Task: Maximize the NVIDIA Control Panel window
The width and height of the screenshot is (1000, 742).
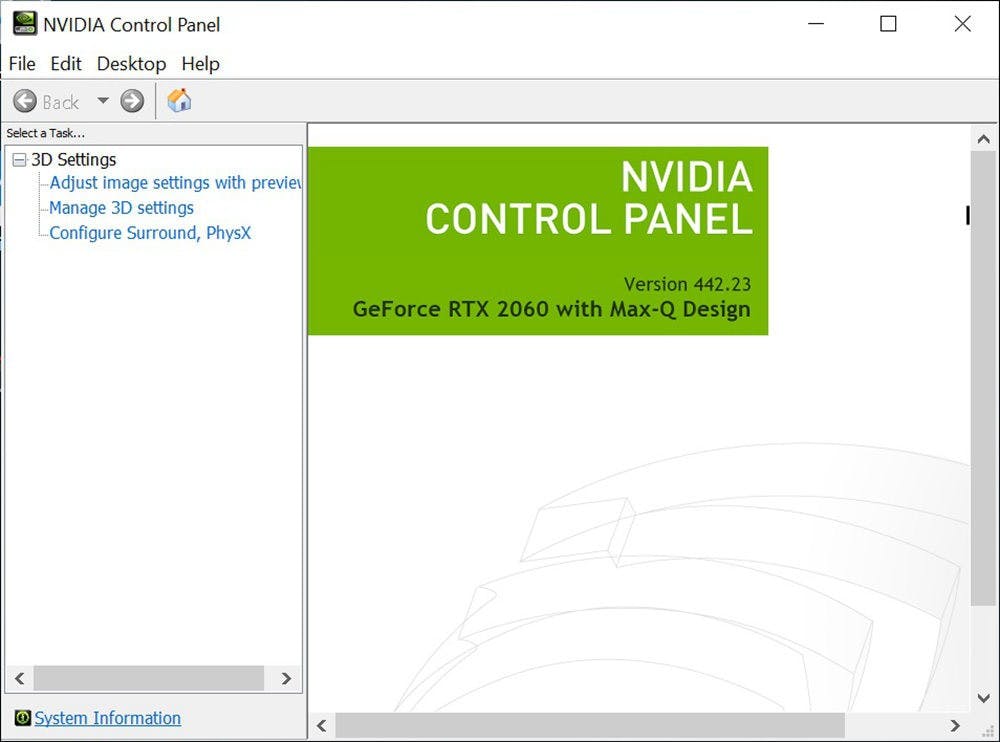Action: pos(888,24)
